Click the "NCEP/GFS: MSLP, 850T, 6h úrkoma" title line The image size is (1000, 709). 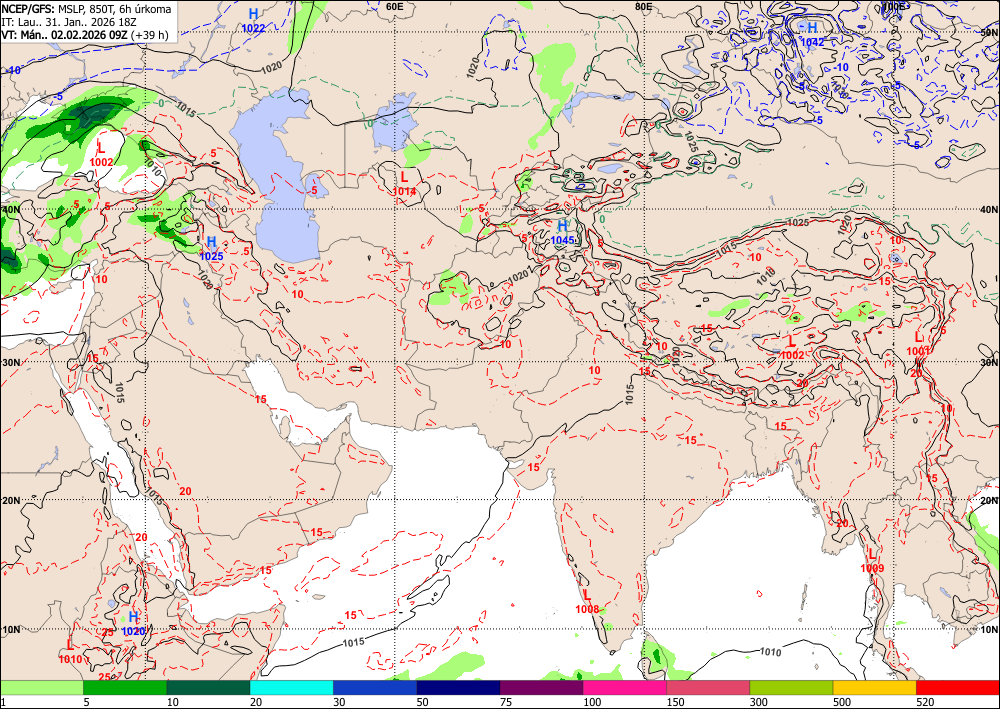pyautogui.click(x=86, y=9)
